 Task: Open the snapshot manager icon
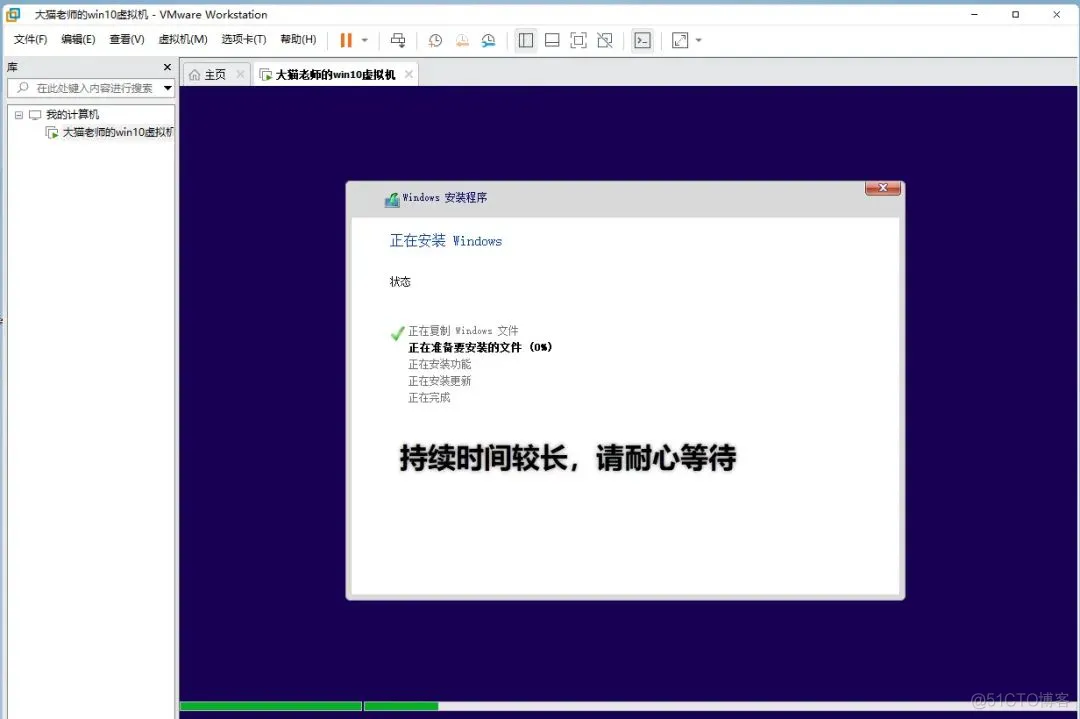pyautogui.click(x=488, y=41)
